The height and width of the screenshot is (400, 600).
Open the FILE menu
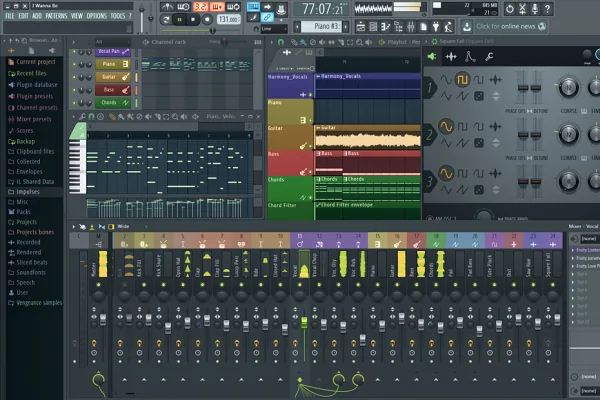click(10, 16)
